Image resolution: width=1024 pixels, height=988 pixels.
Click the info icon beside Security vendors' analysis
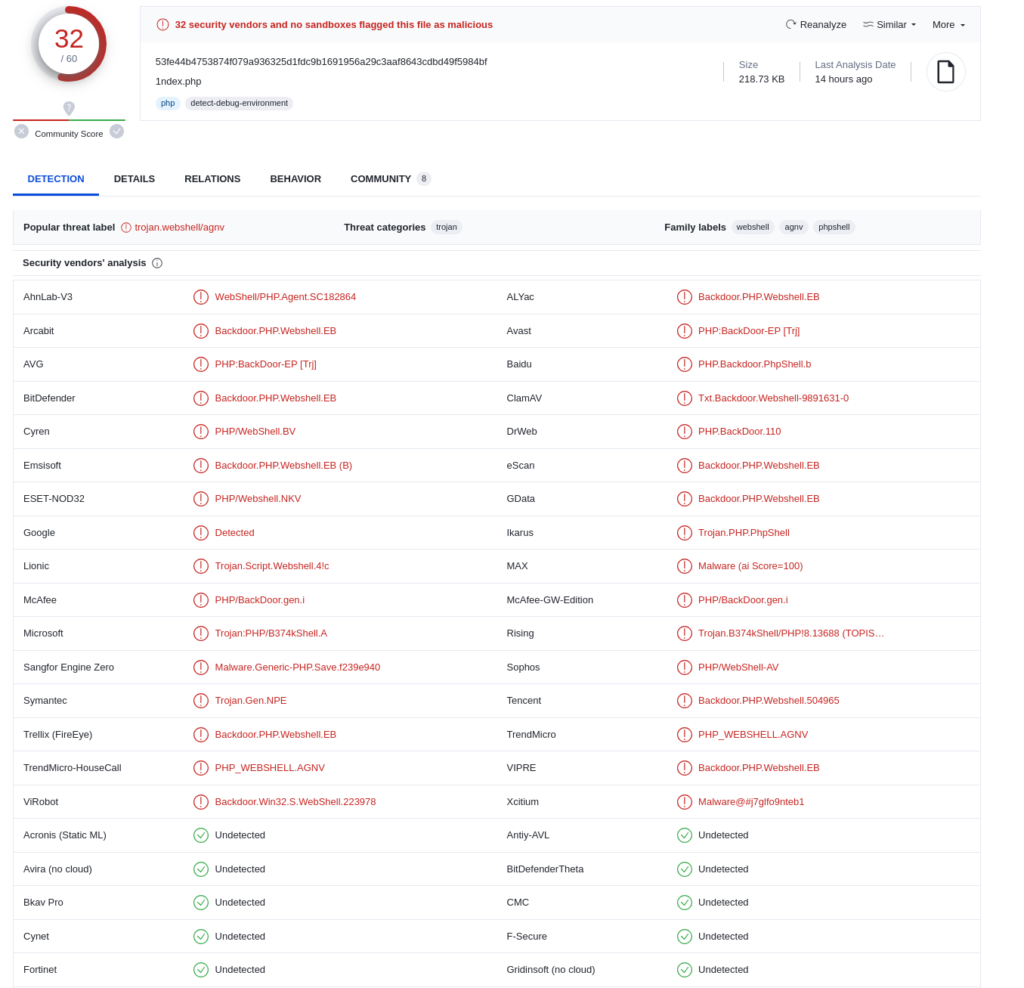pos(157,263)
